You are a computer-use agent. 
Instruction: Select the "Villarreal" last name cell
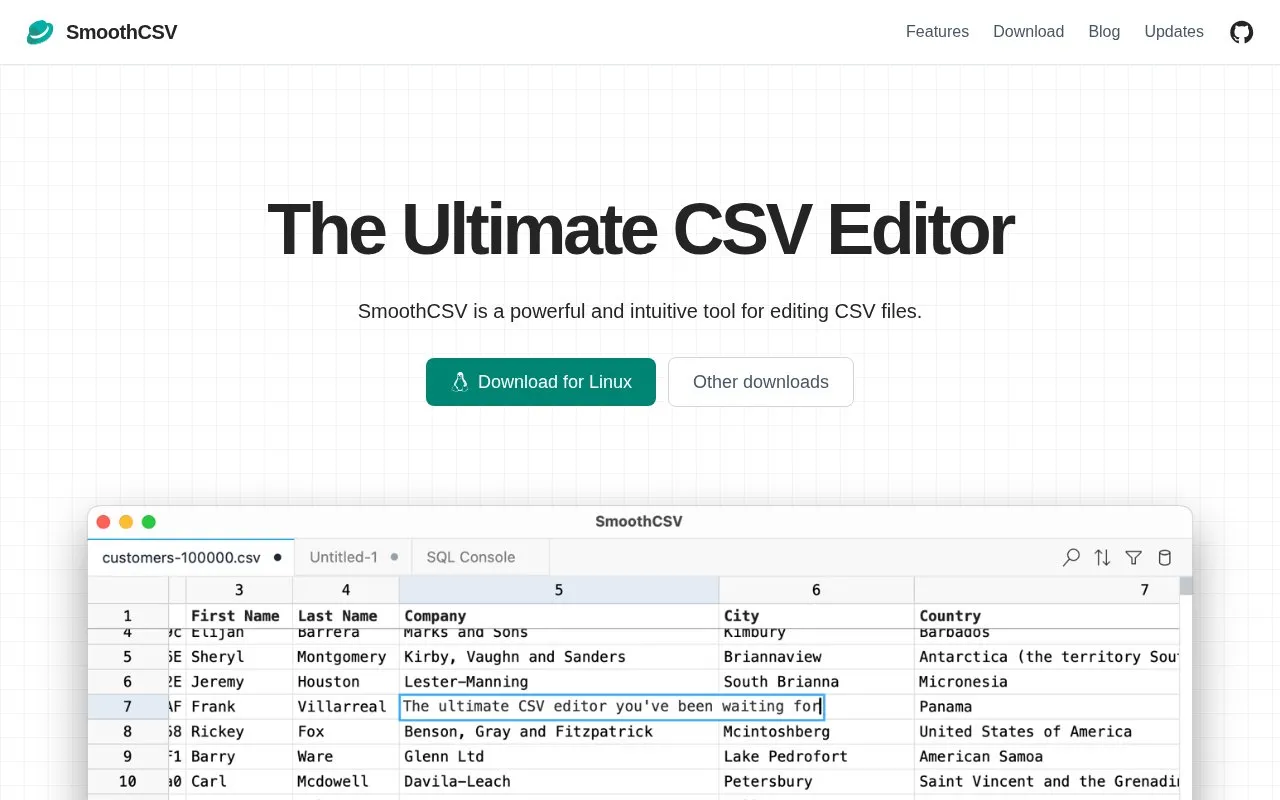click(346, 707)
